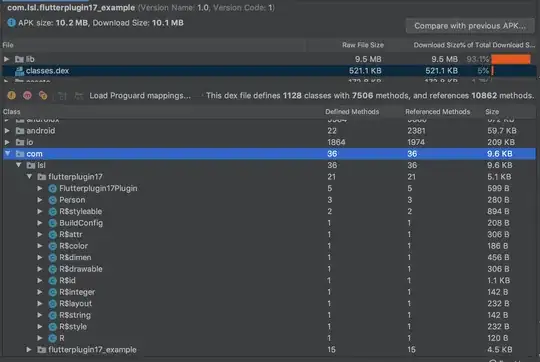This screenshot has width=540, height=362.
Task: Click the show bytecode icon
Action: click(62, 96)
